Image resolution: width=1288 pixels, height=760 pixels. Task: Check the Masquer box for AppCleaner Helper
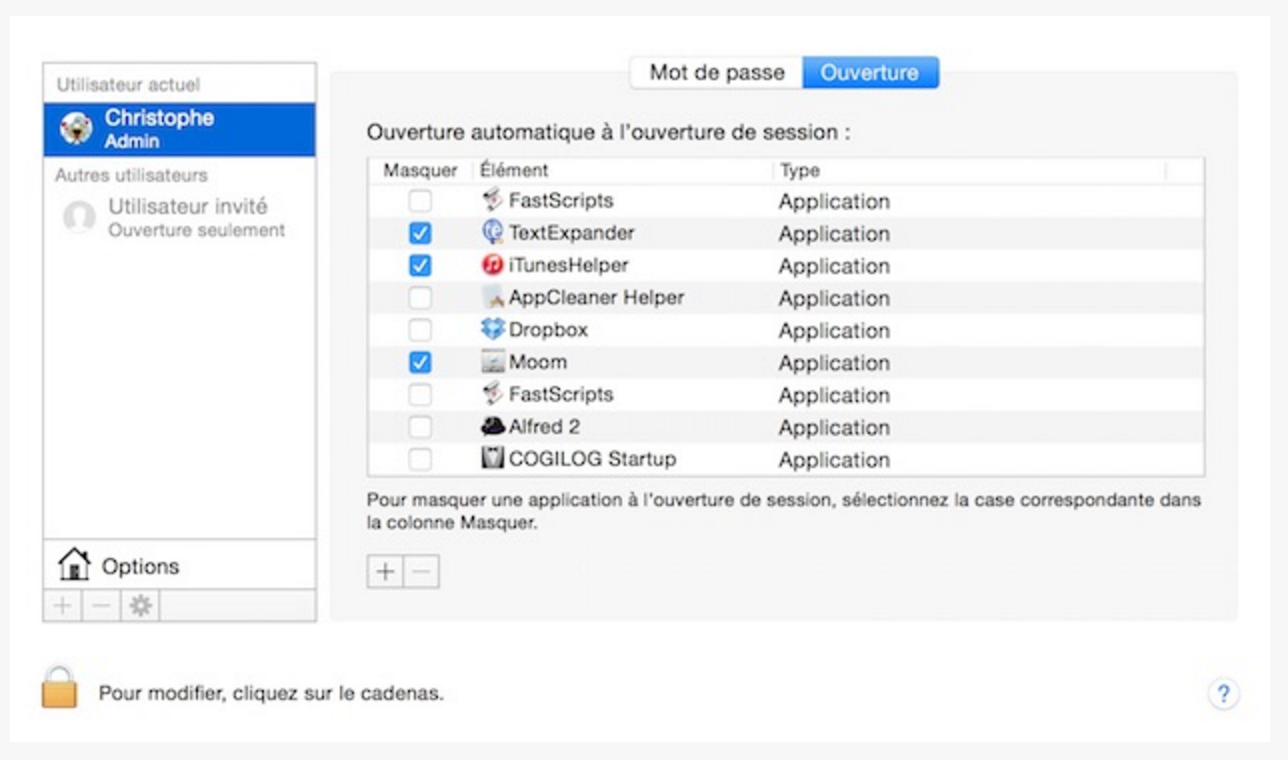click(421, 298)
